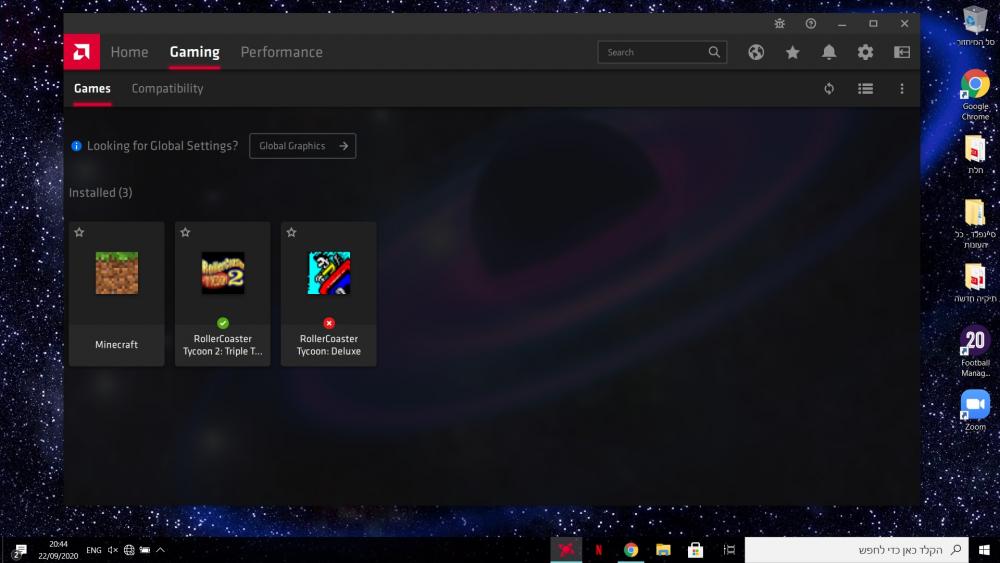The height and width of the screenshot is (563, 1000).
Task: Switch to the Performance tab
Action: (x=281, y=52)
